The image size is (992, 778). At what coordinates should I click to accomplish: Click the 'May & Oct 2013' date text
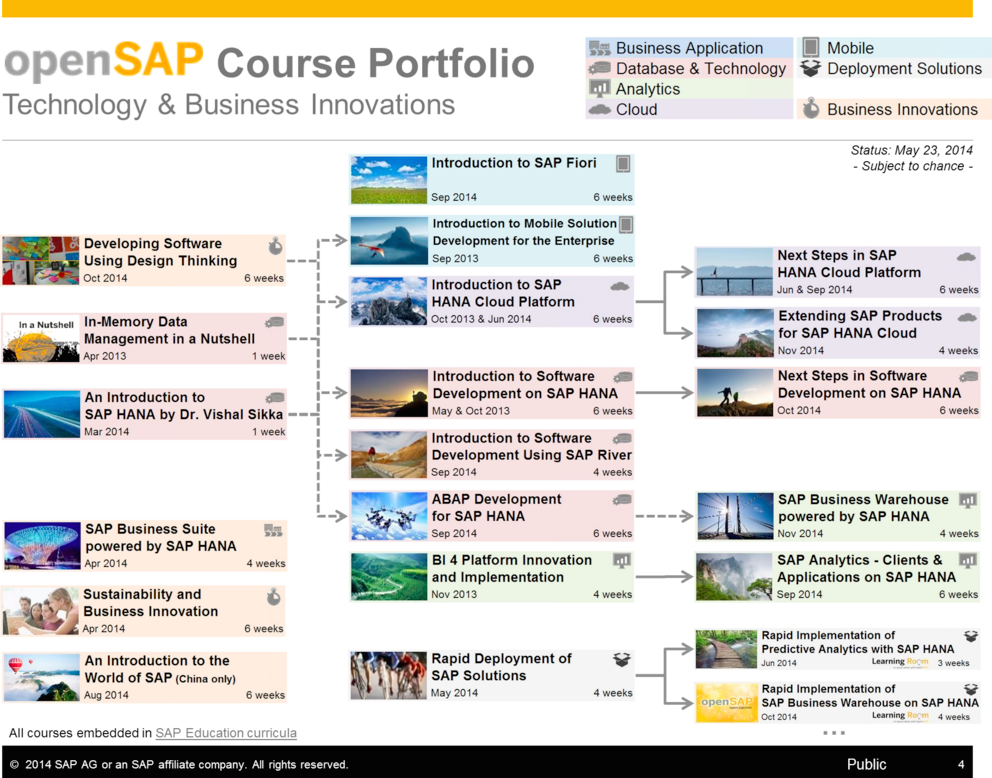click(x=471, y=411)
